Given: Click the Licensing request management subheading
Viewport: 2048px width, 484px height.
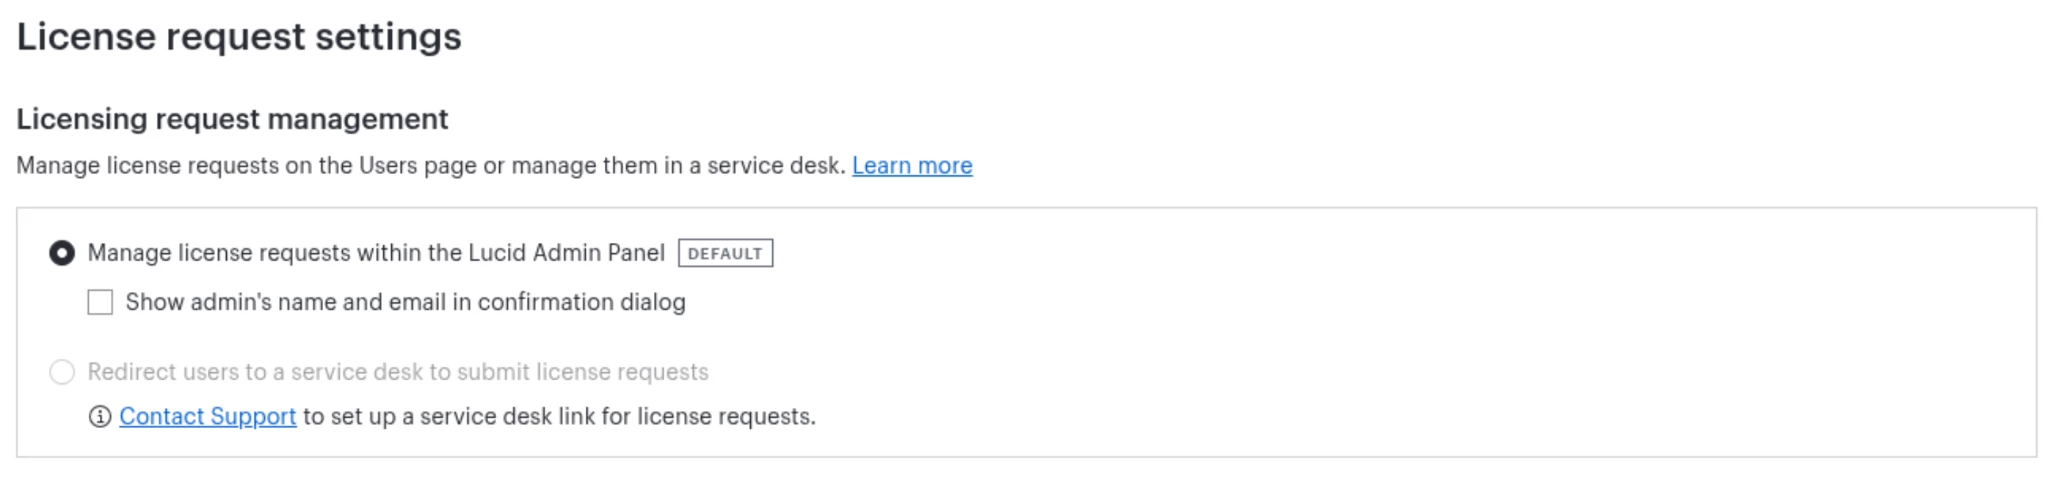Looking at the screenshot, I should click(x=232, y=119).
